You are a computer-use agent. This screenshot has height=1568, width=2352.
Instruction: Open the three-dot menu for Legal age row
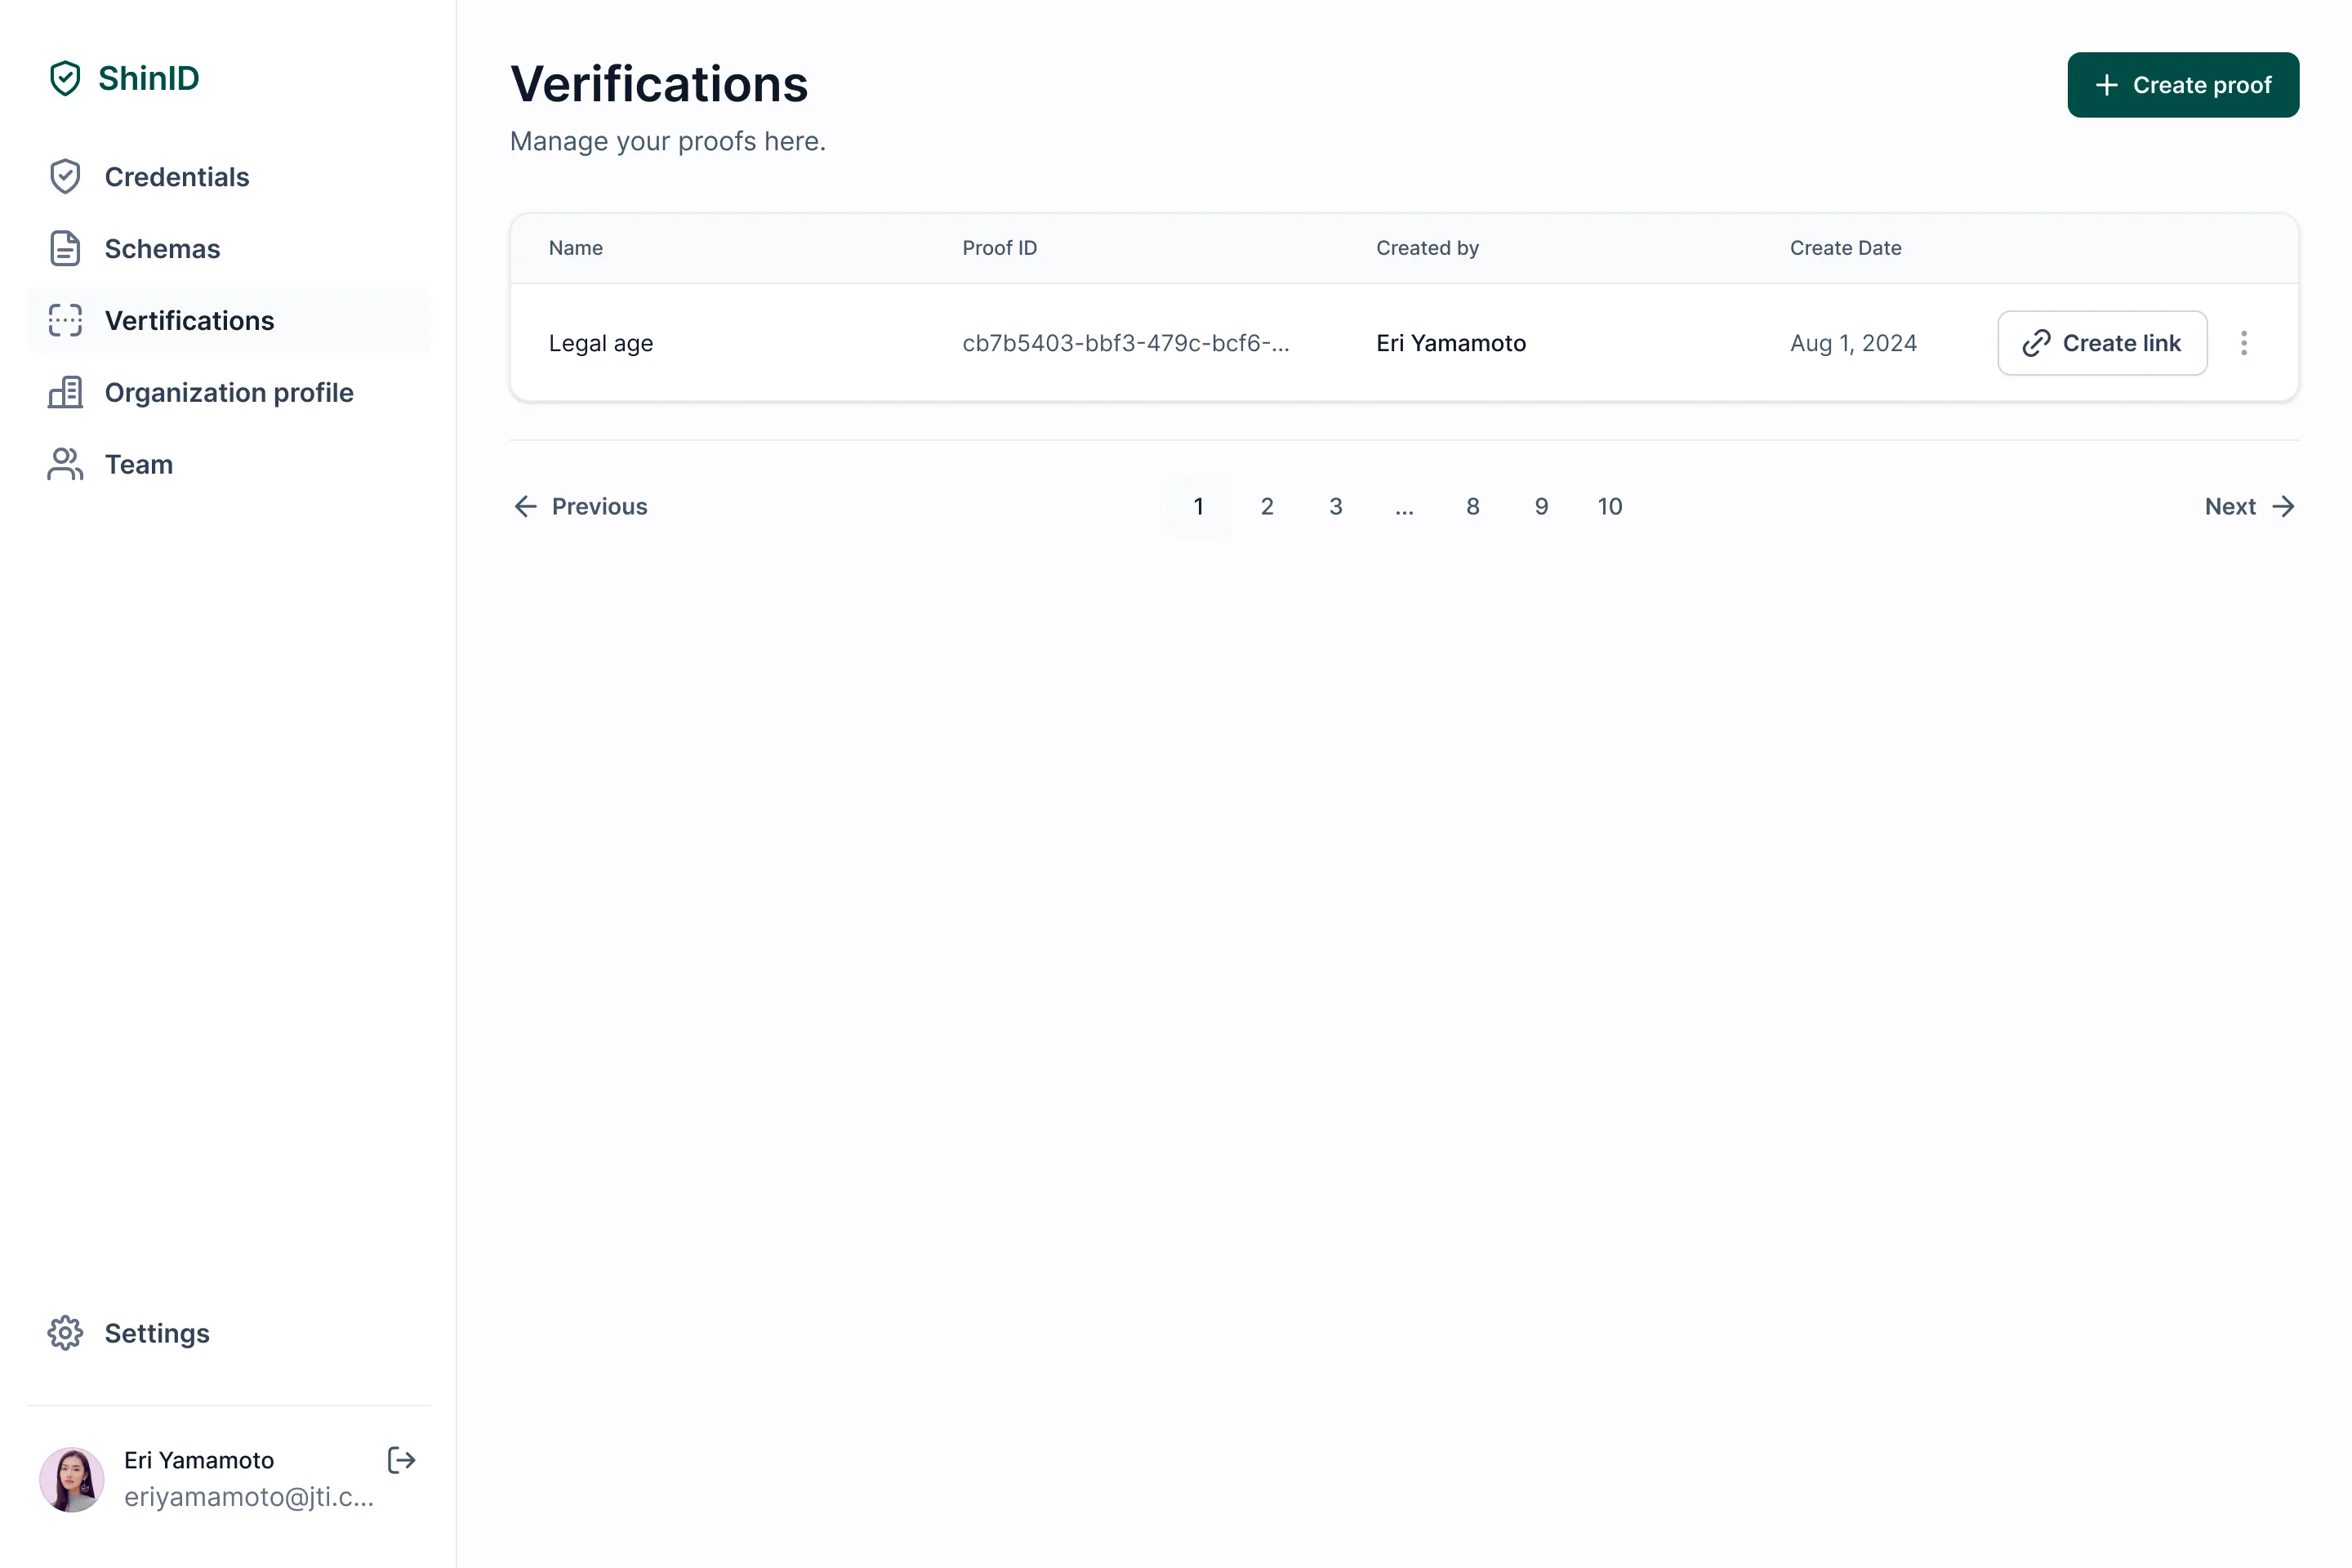click(2244, 343)
